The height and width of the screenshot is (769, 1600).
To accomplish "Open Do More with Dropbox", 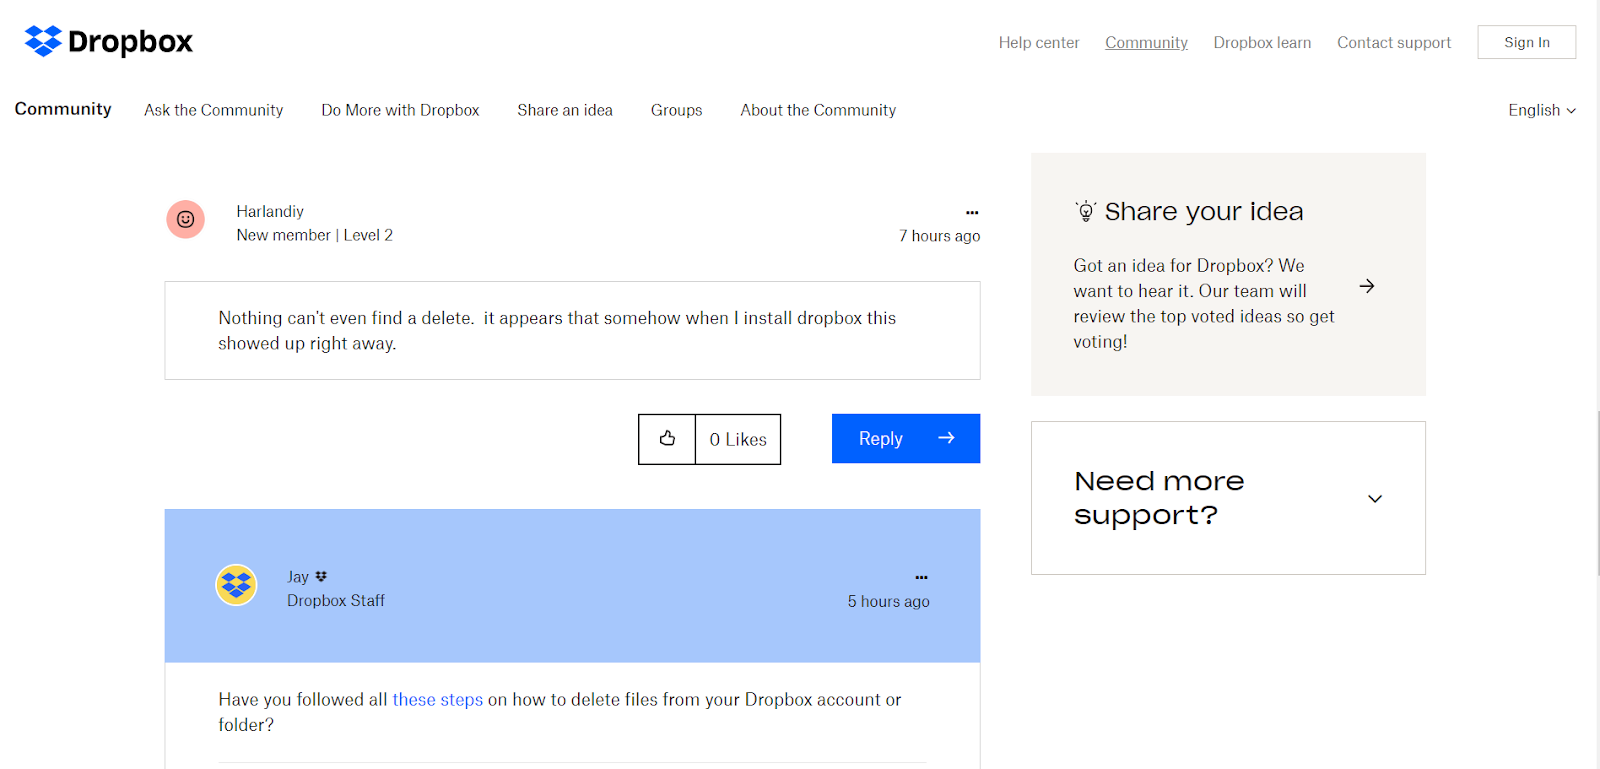I will click(400, 110).
